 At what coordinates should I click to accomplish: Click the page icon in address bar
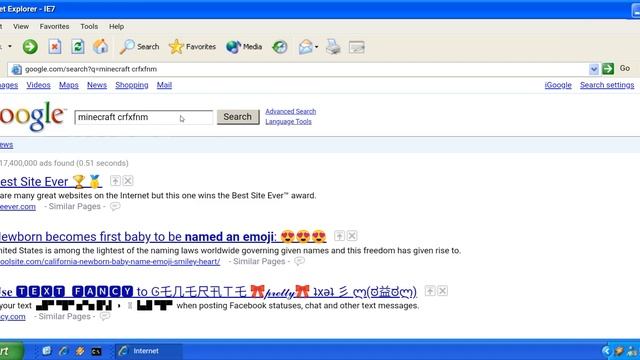pos(16,69)
